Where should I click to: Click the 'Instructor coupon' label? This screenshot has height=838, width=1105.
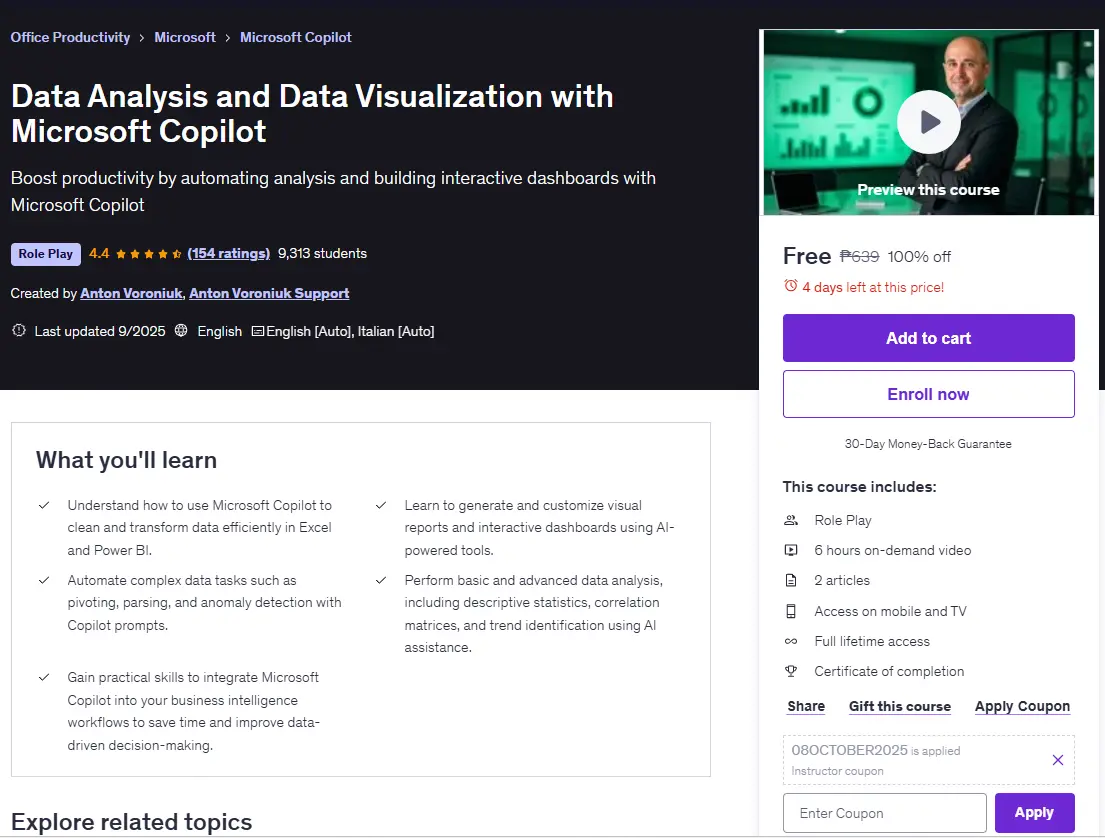[x=837, y=771]
